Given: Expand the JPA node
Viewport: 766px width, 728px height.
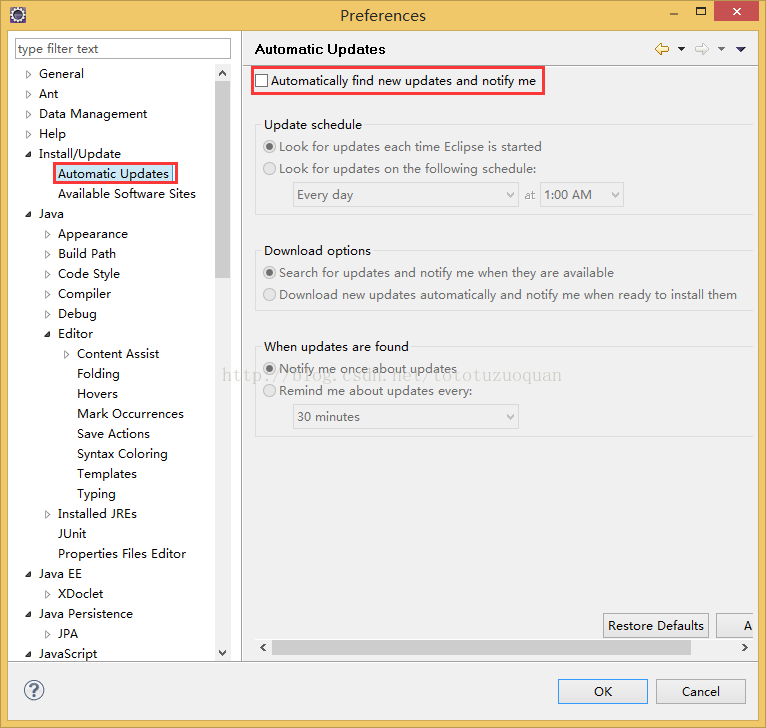Looking at the screenshot, I should [47, 635].
